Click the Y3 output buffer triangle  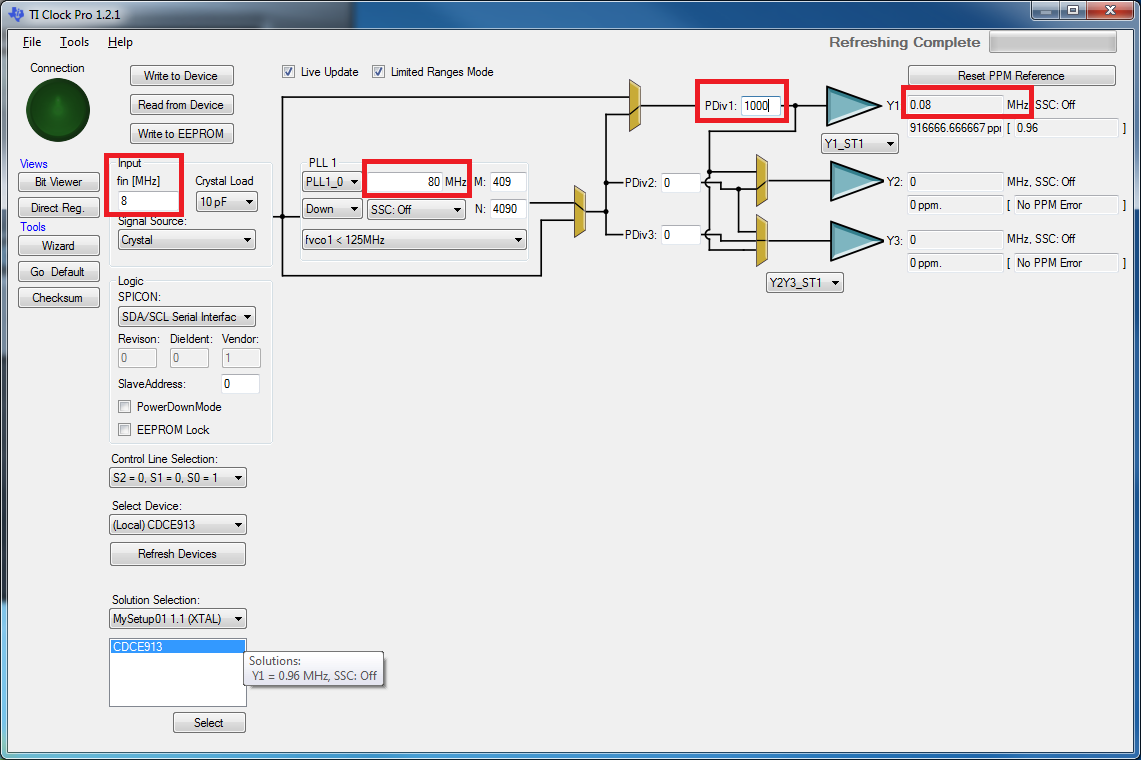pos(856,241)
